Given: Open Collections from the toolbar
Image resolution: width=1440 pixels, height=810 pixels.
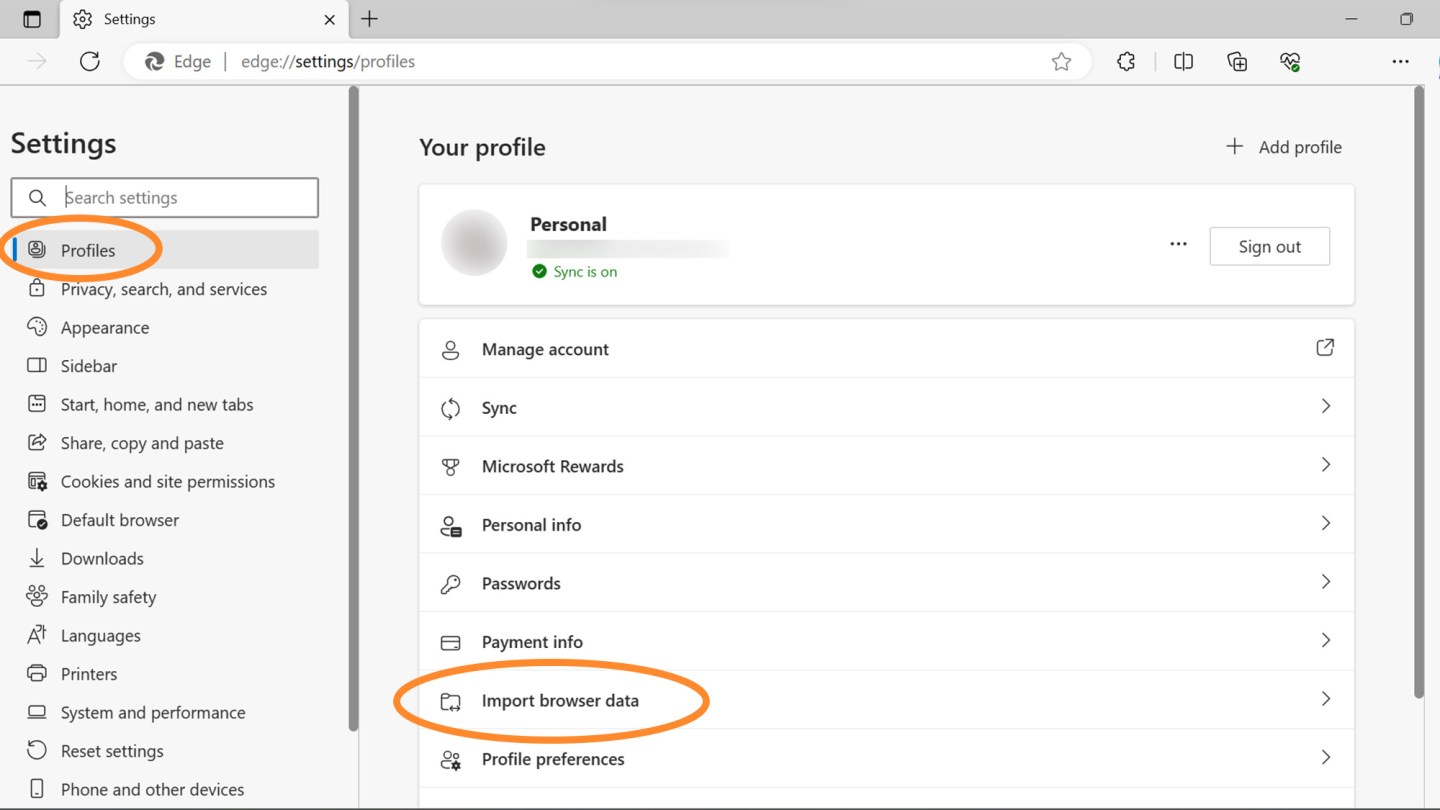Looking at the screenshot, I should click(1237, 61).
